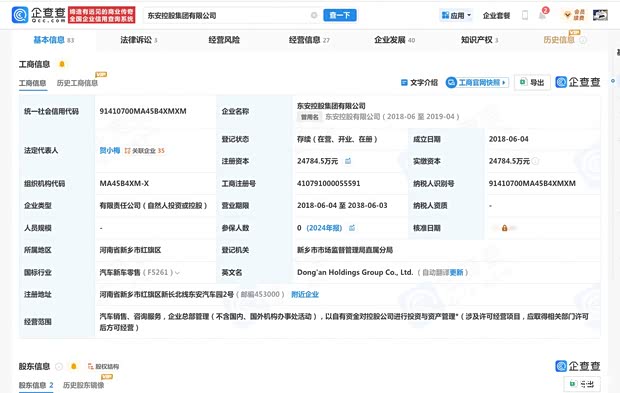Click organization code MA45B4XM-X
620x393 pixels.
(x=124, y=183)
